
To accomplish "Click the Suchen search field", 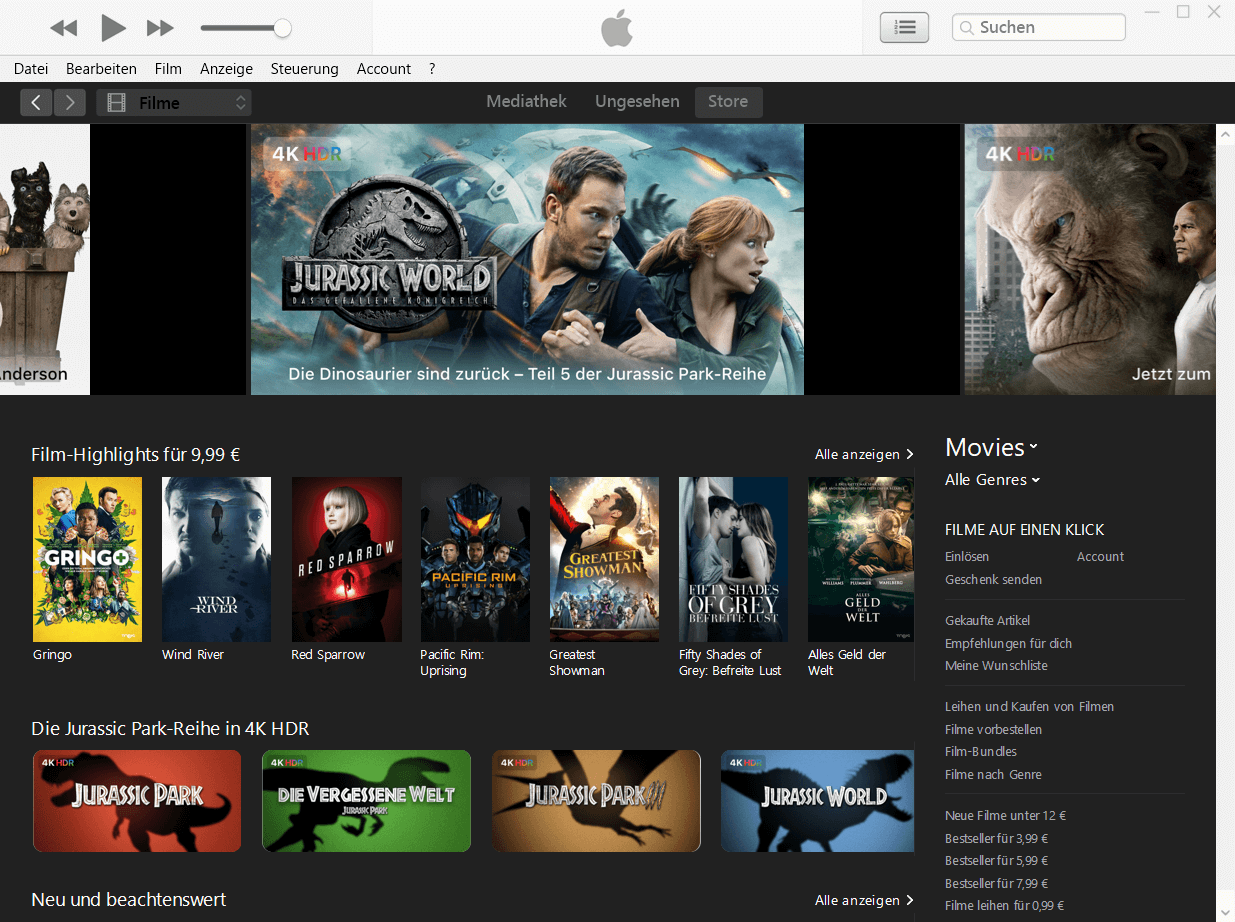I will coord(1038,28).
